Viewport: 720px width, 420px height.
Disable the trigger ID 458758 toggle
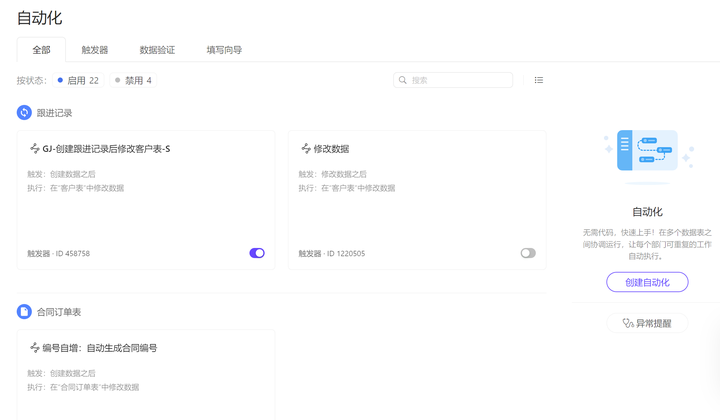pos(257,253)
